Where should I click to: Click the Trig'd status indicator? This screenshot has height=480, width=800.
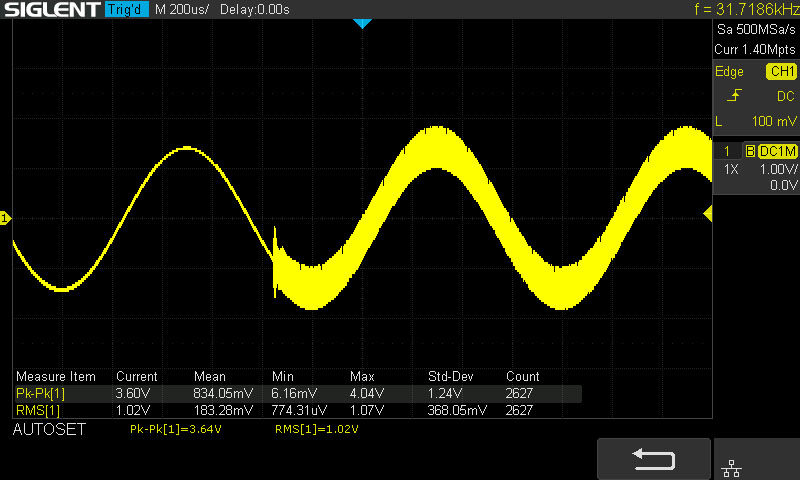pyautogui.click(x=127, y=9)
